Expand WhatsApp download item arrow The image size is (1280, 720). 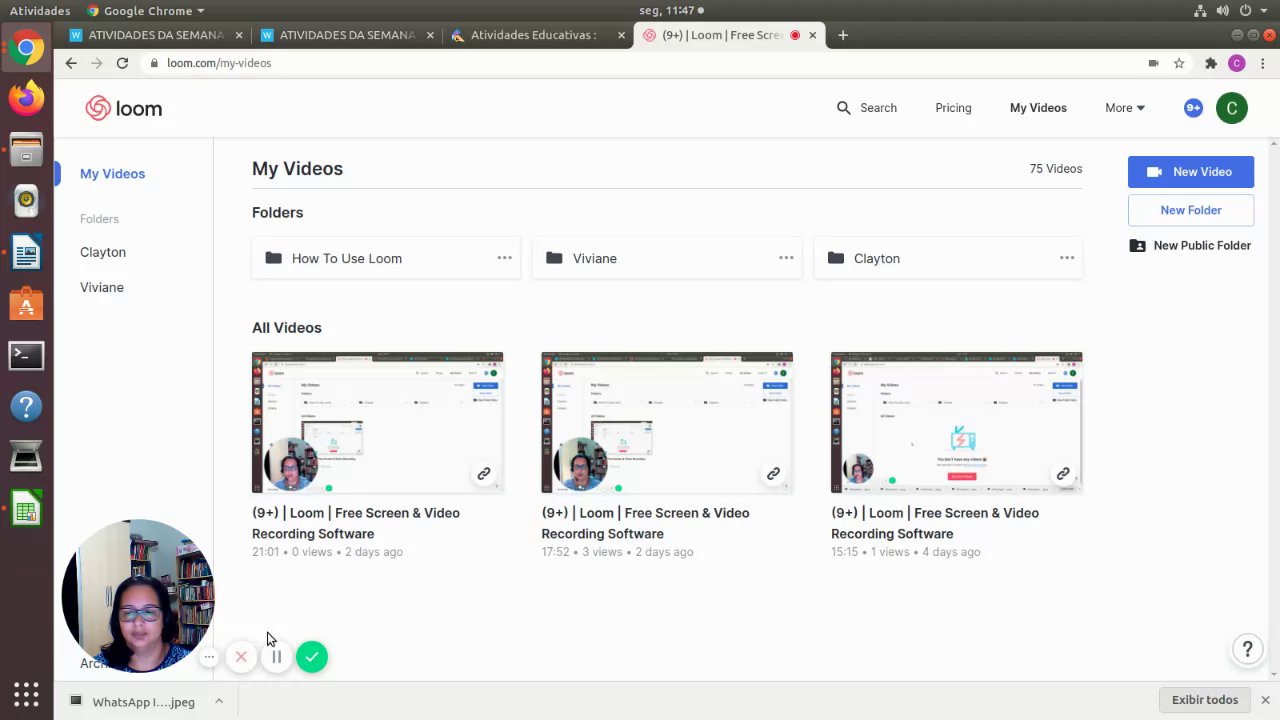(218, 702)
